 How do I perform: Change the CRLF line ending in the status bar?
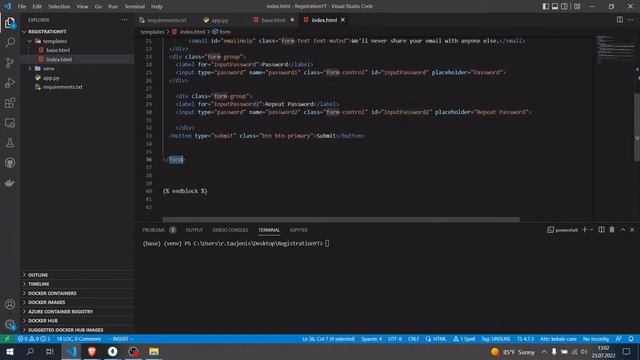tap(413, 339)
